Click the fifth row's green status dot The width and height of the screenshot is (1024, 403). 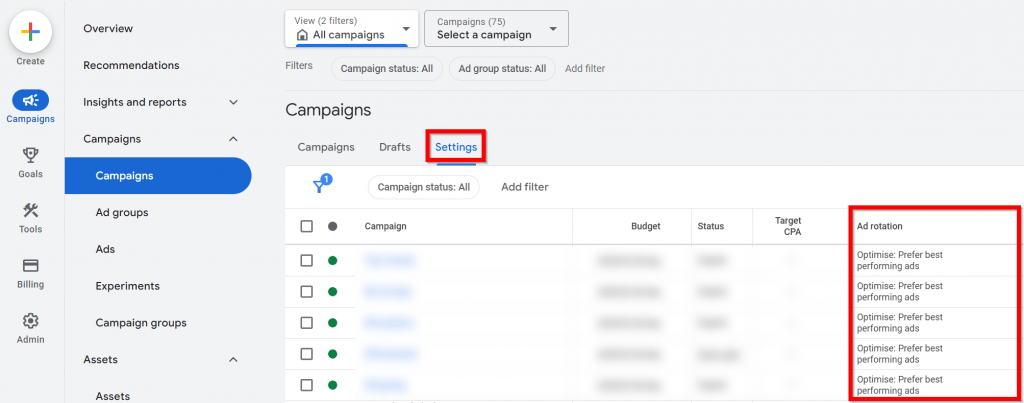332,385
